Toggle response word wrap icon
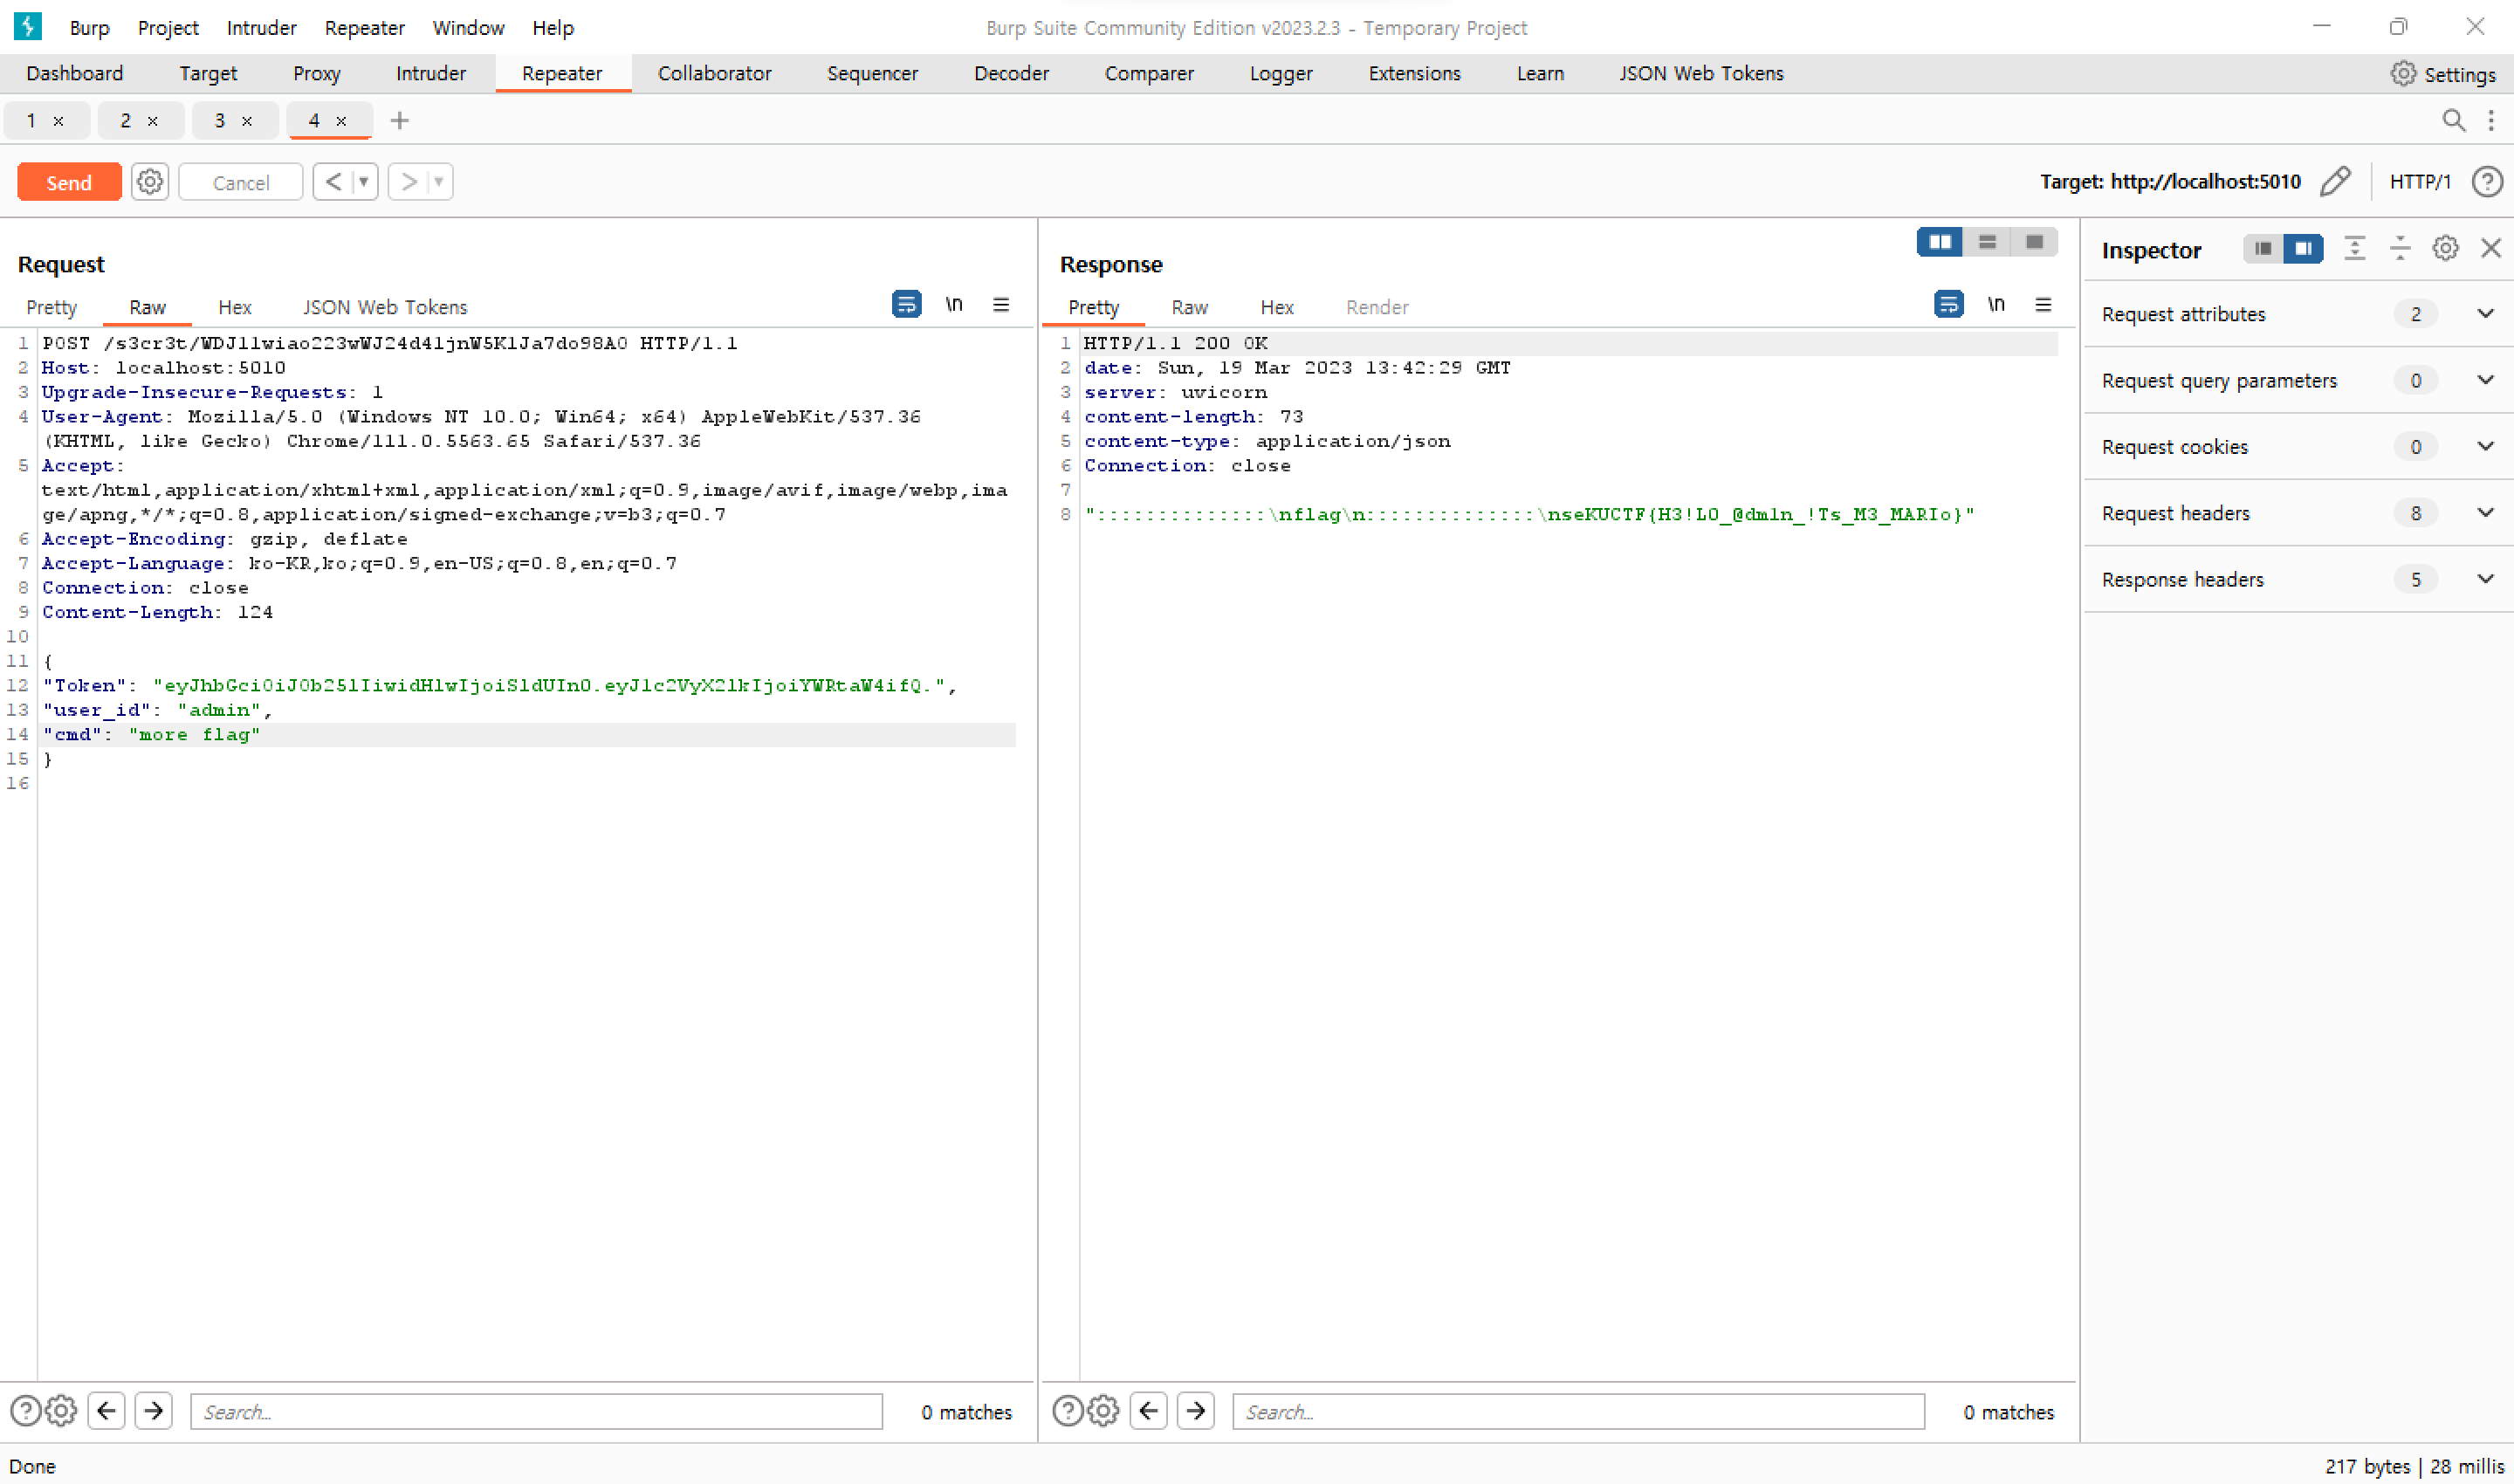Image resolution: width=2514 pixels, height=1484 pixels. (1948, 304)
